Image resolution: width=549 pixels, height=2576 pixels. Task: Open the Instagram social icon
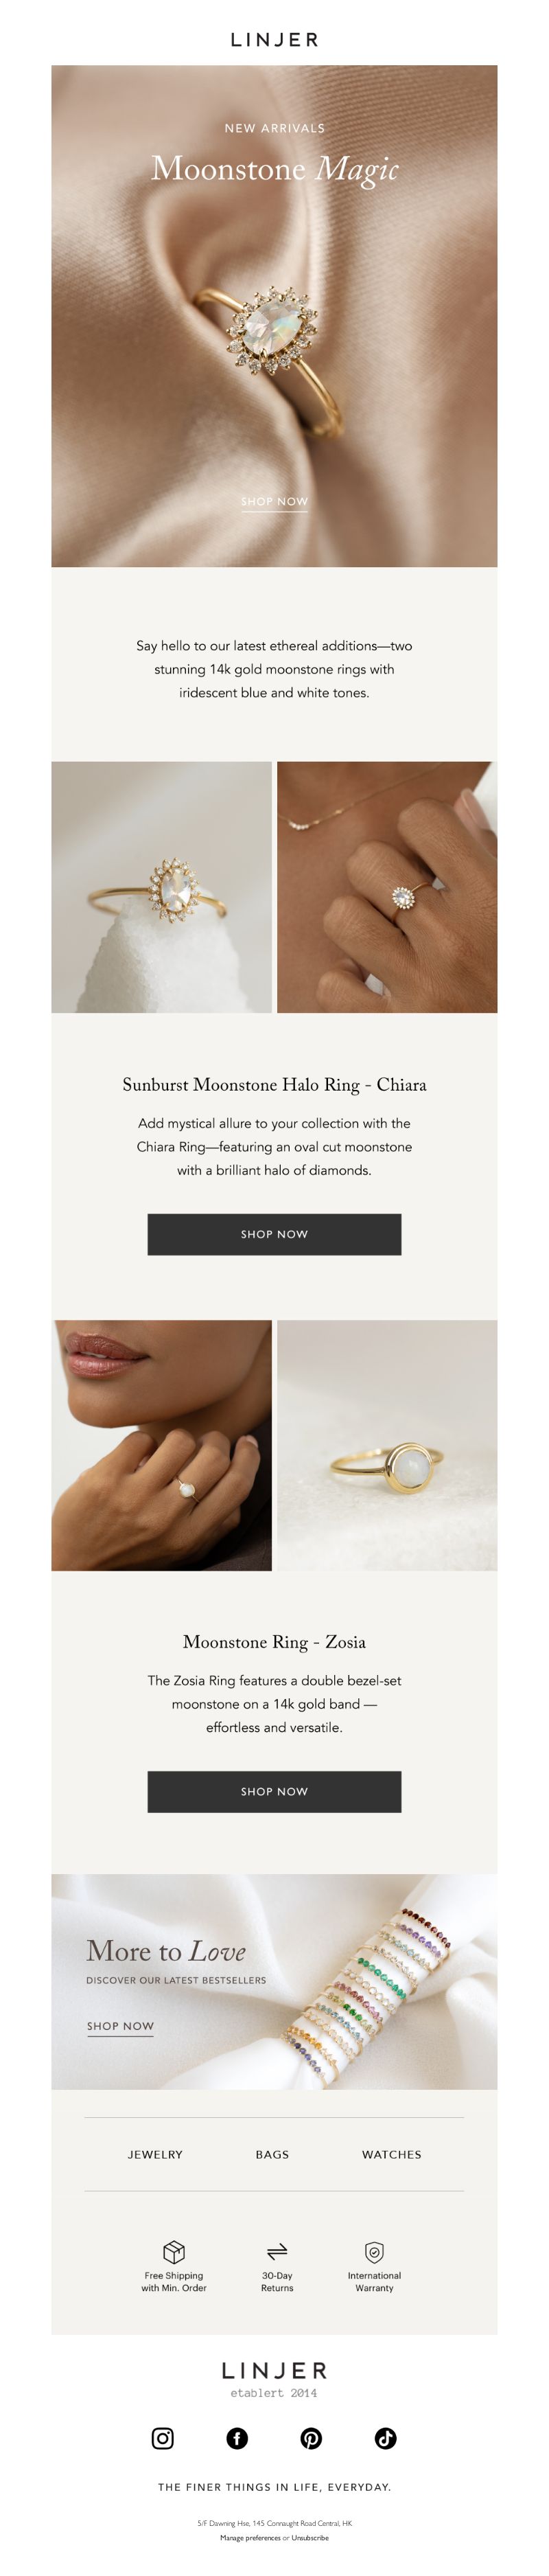click(x=163, y=2438)
